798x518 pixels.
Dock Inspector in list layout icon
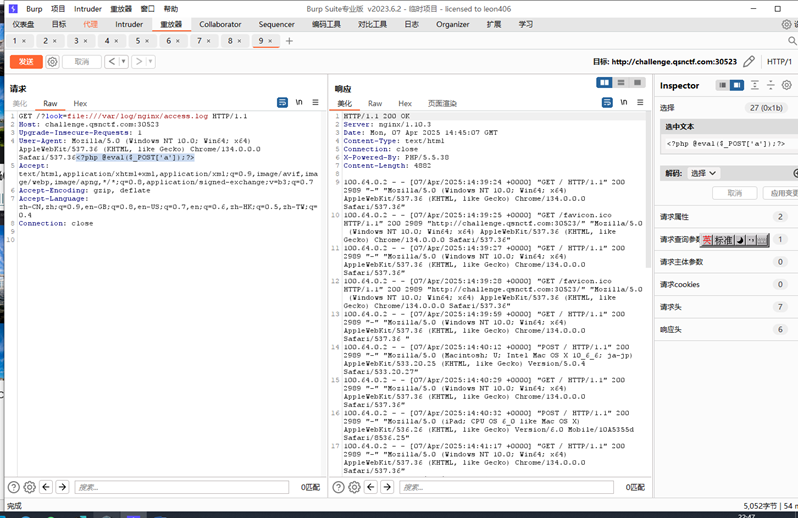[x=722, y=85]
